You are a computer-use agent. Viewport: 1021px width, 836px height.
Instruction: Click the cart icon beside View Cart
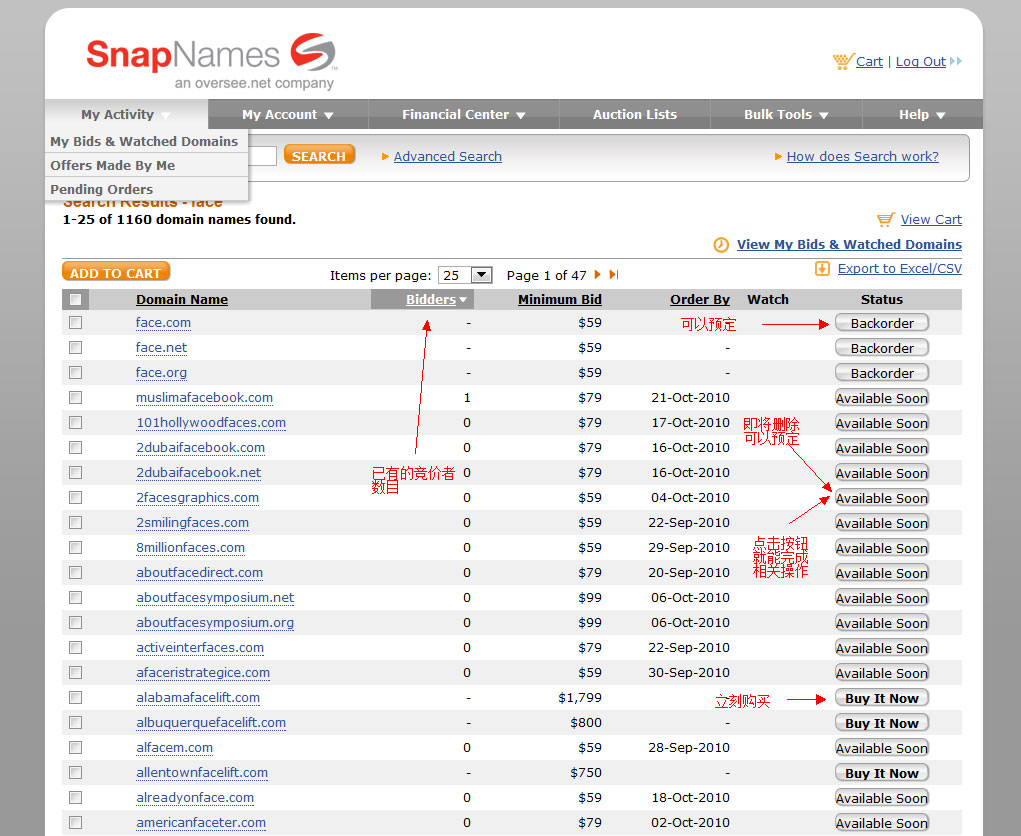pos(886,219)
